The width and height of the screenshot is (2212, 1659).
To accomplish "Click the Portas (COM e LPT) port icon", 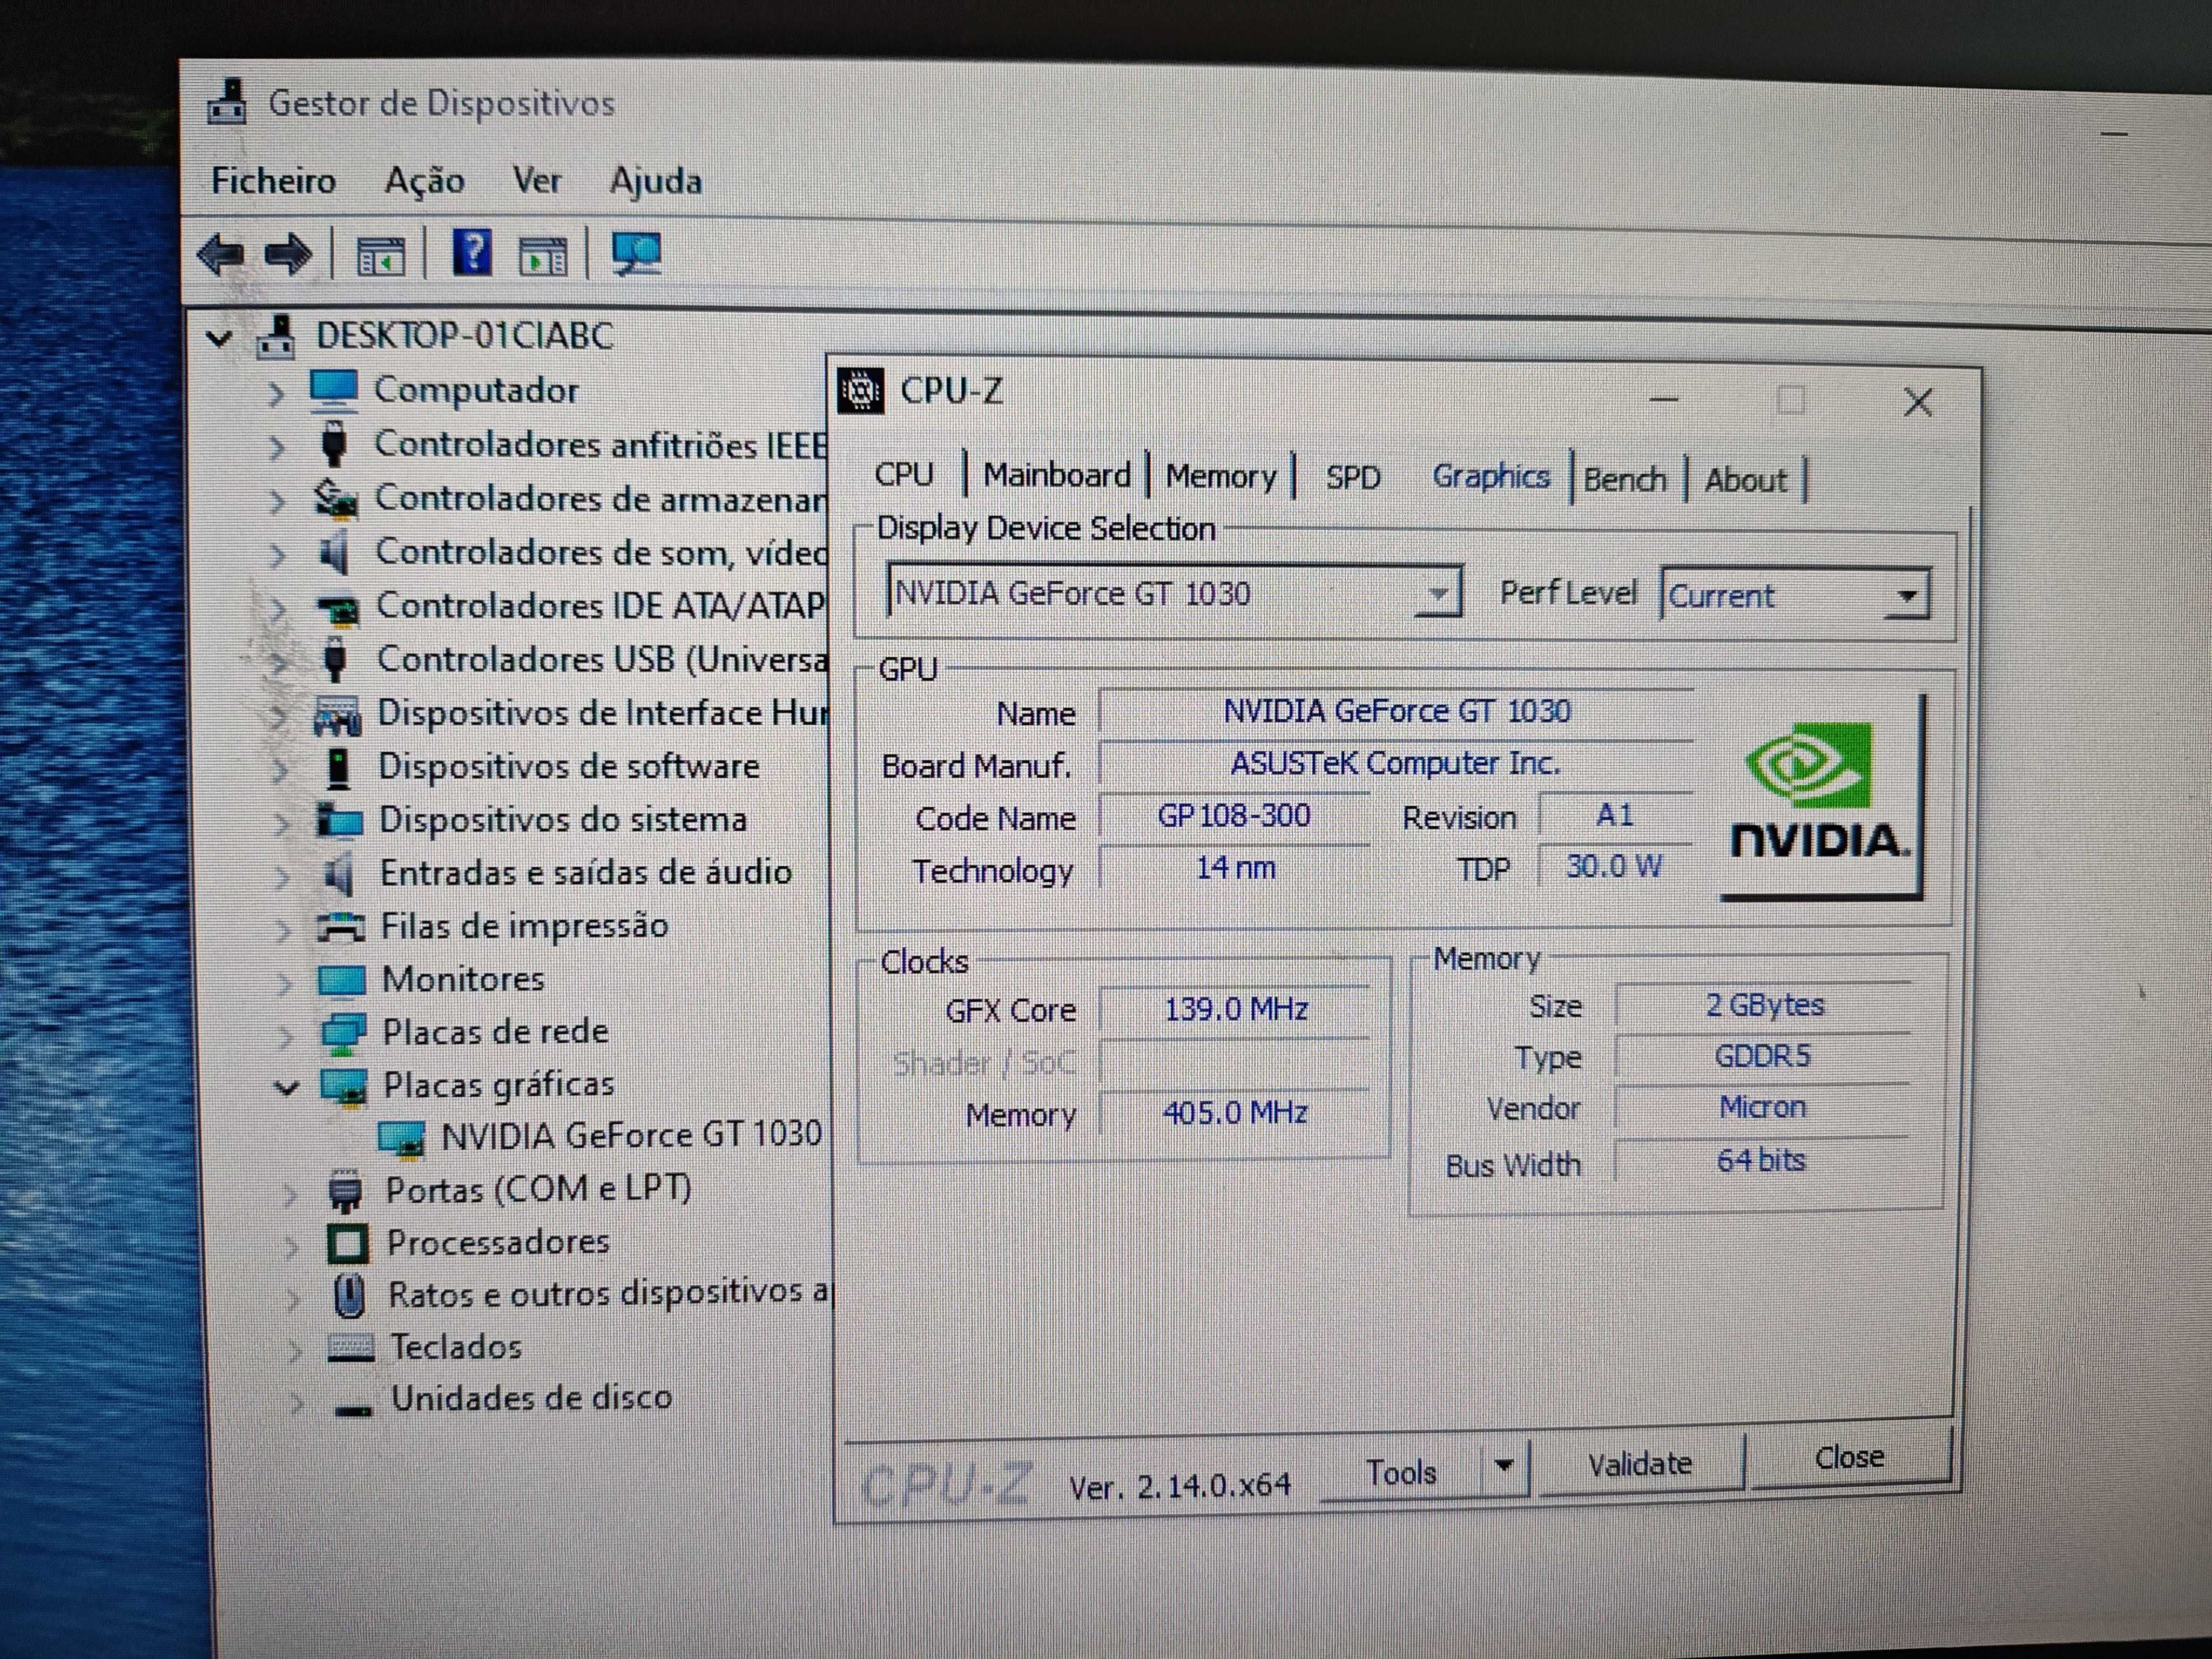I will pyautogui.click(x=345, y=1191).
